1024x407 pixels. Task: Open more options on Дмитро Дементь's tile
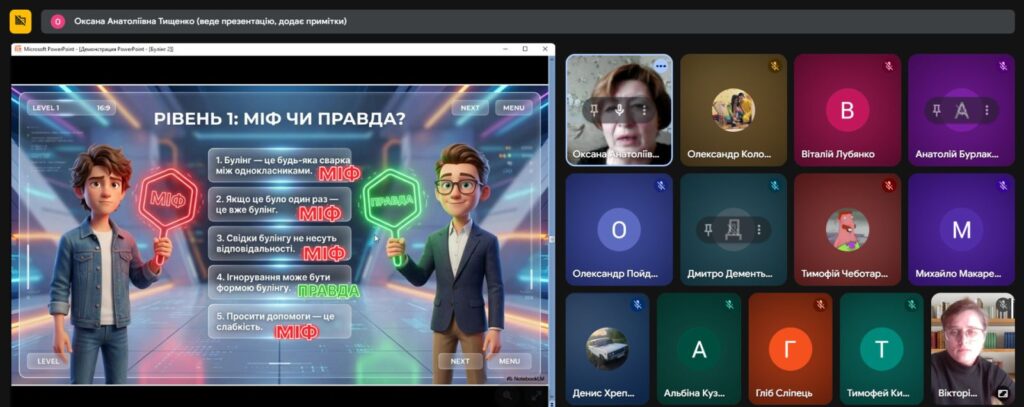[x=760, y=230]
